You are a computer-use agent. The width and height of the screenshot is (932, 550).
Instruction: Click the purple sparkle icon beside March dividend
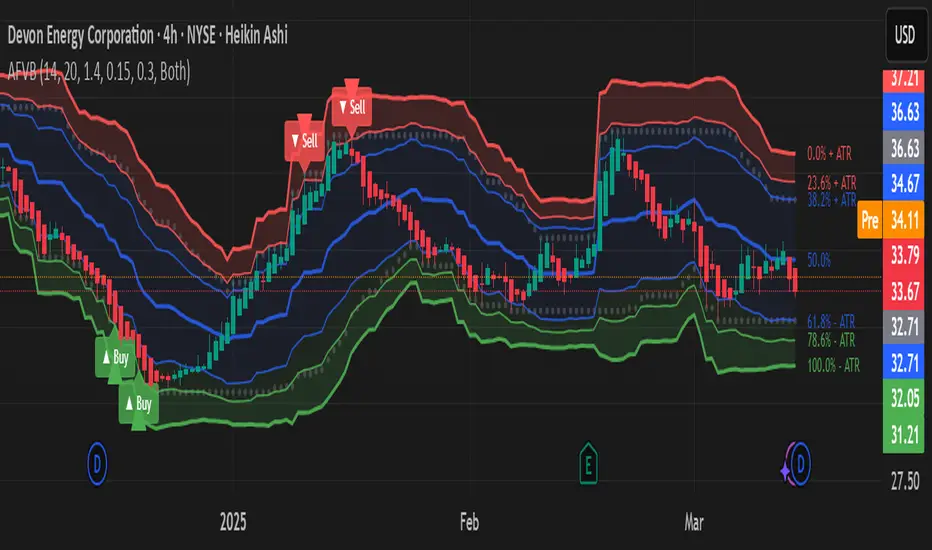(785, 470)
